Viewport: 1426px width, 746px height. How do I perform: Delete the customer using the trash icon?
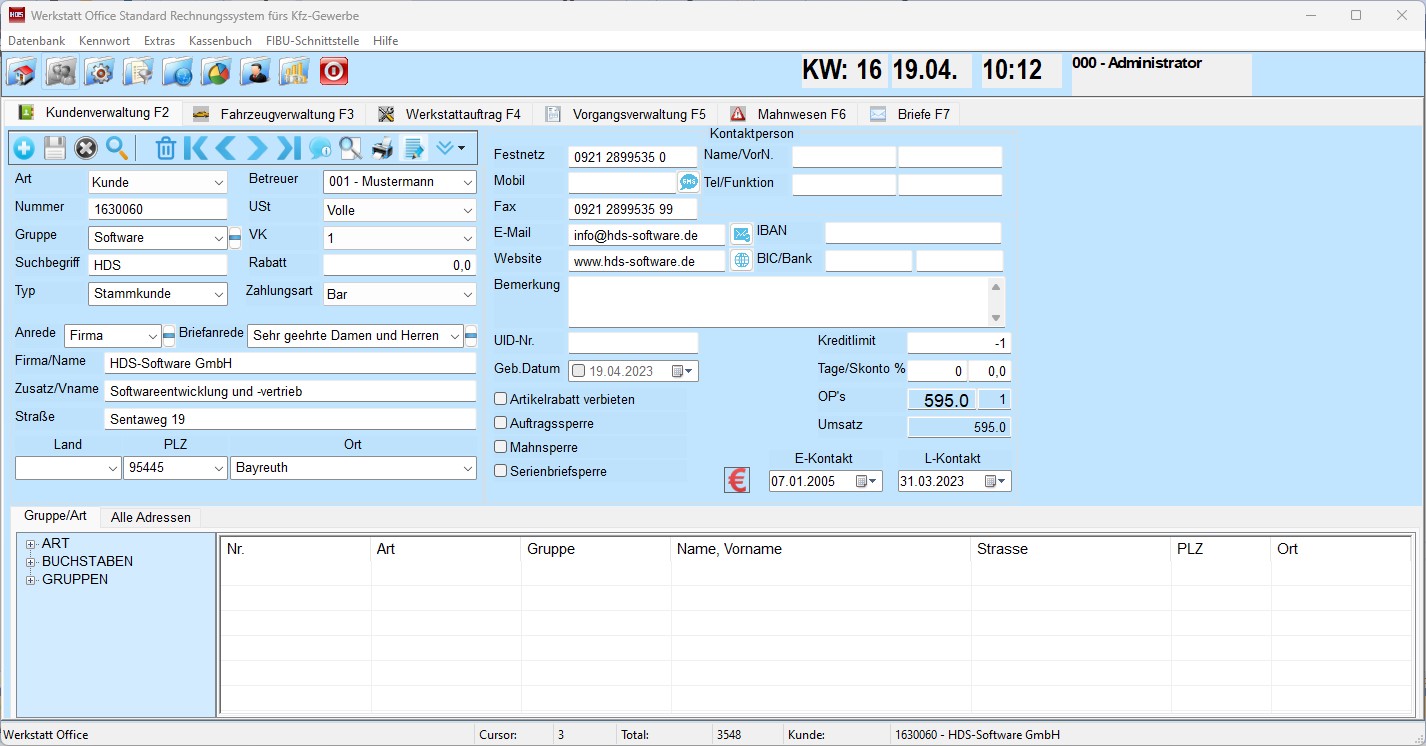166,149
